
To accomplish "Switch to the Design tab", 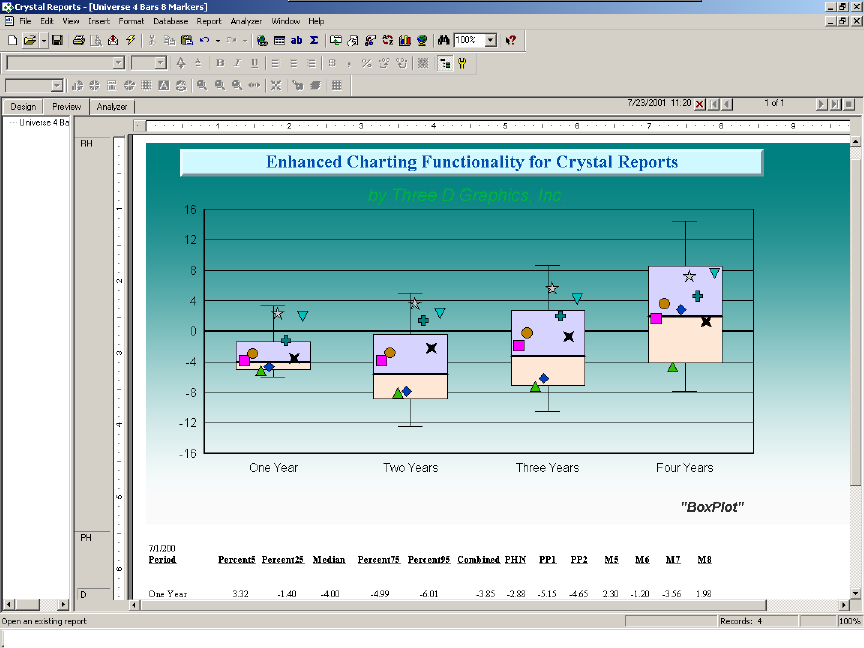I will coord(23,107).
